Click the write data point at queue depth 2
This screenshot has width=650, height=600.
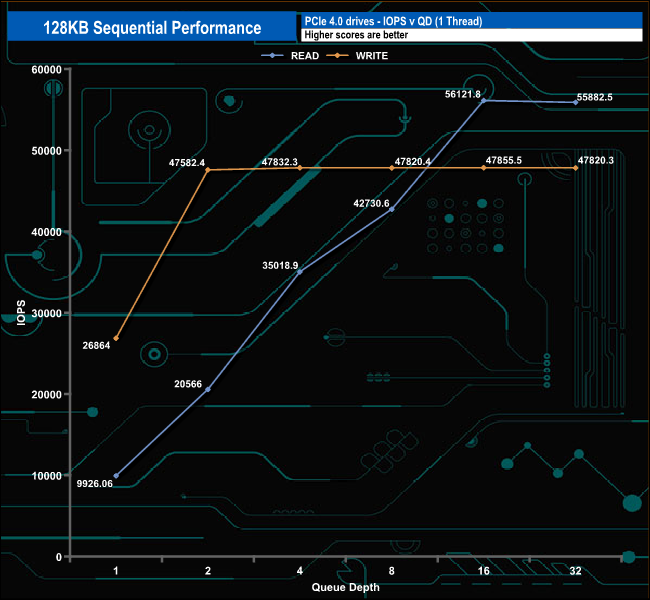click(208, 170)
